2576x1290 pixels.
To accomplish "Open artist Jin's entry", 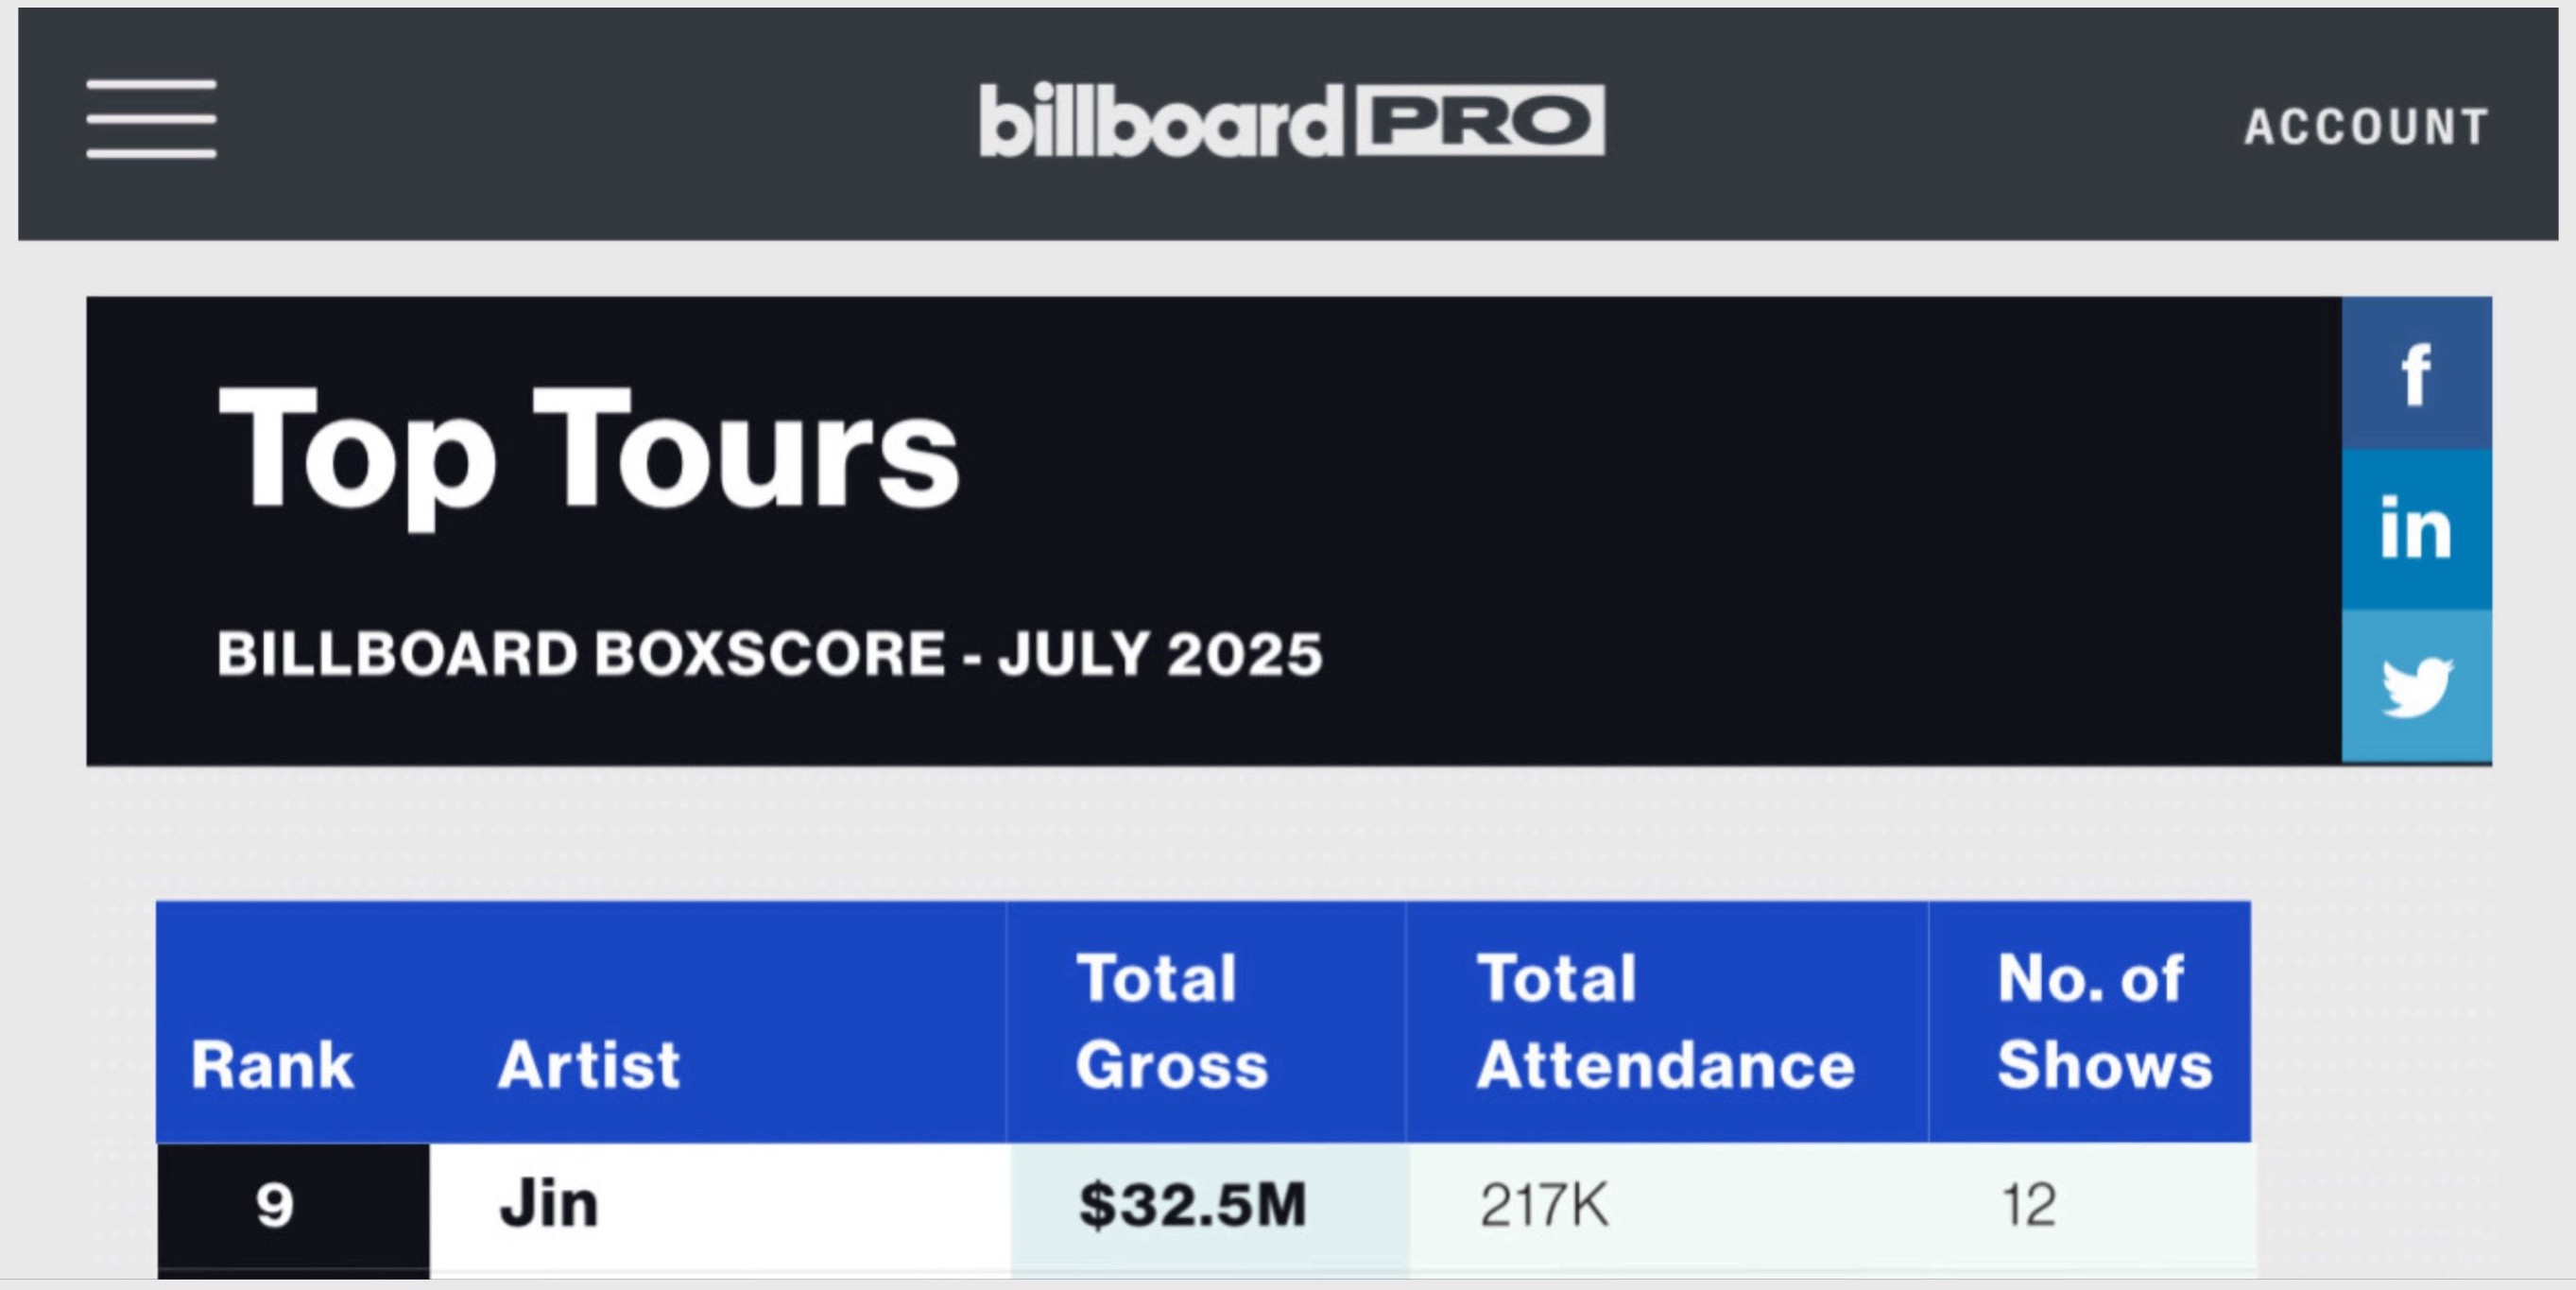I will 549,1204.
